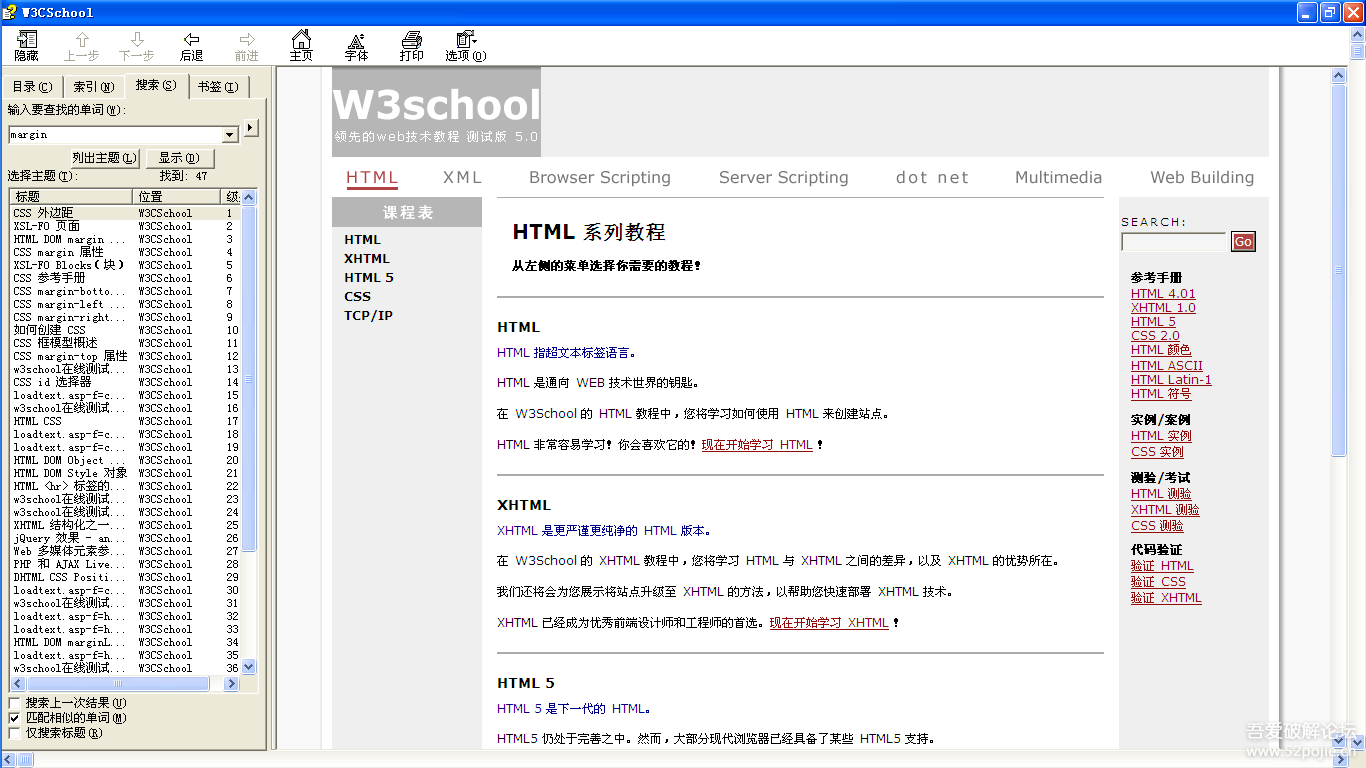Open the HTML 4.01 reference link

coord(1163,294)
